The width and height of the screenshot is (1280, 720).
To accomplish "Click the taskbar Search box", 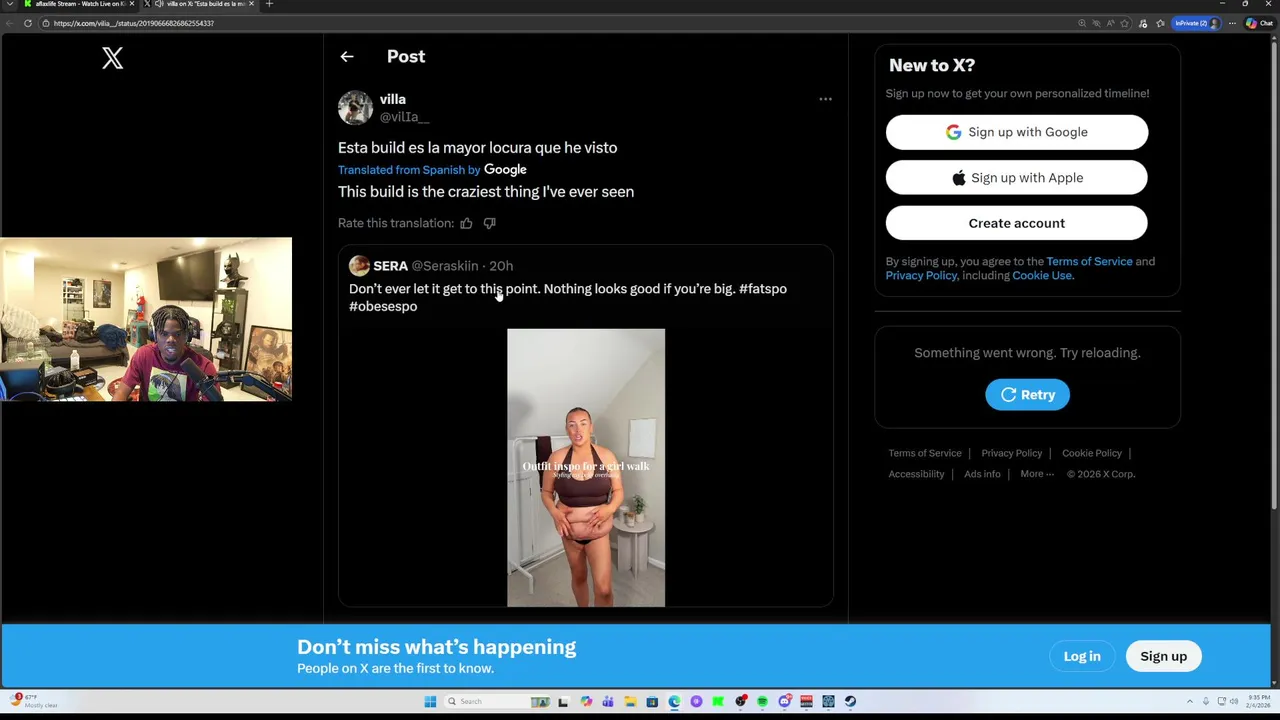I will click(498, 702).
